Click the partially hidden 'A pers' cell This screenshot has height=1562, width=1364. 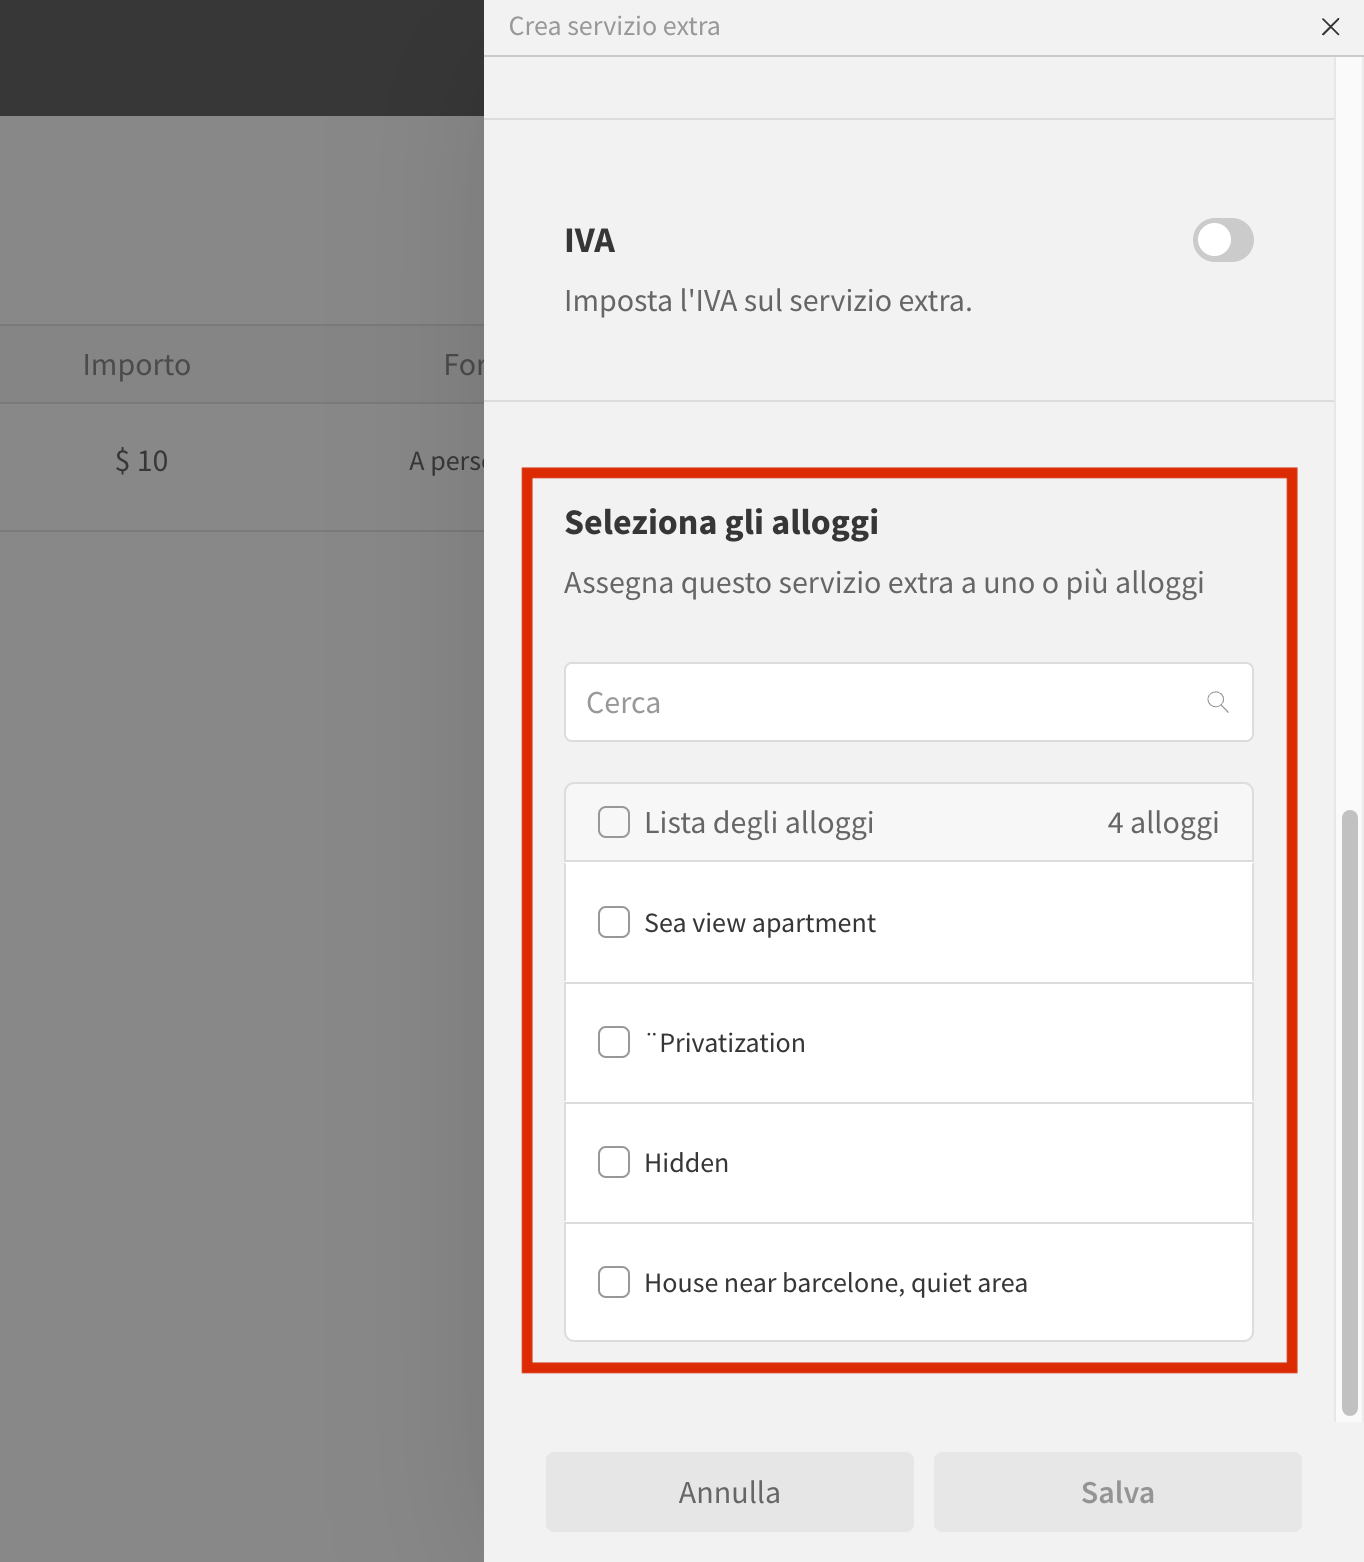(x=446, y=461)
